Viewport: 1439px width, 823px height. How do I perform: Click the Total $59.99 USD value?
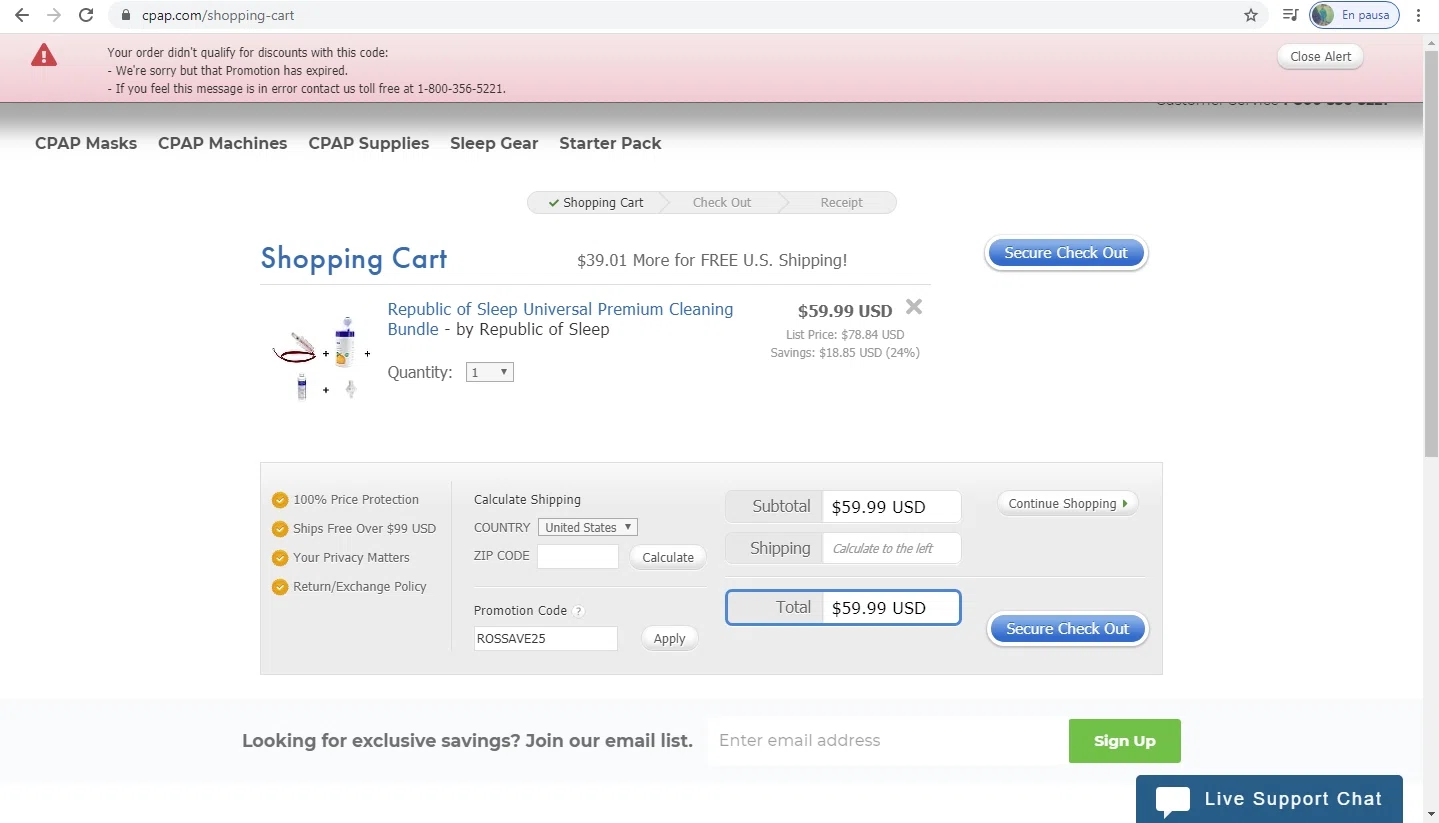point(879,608)
